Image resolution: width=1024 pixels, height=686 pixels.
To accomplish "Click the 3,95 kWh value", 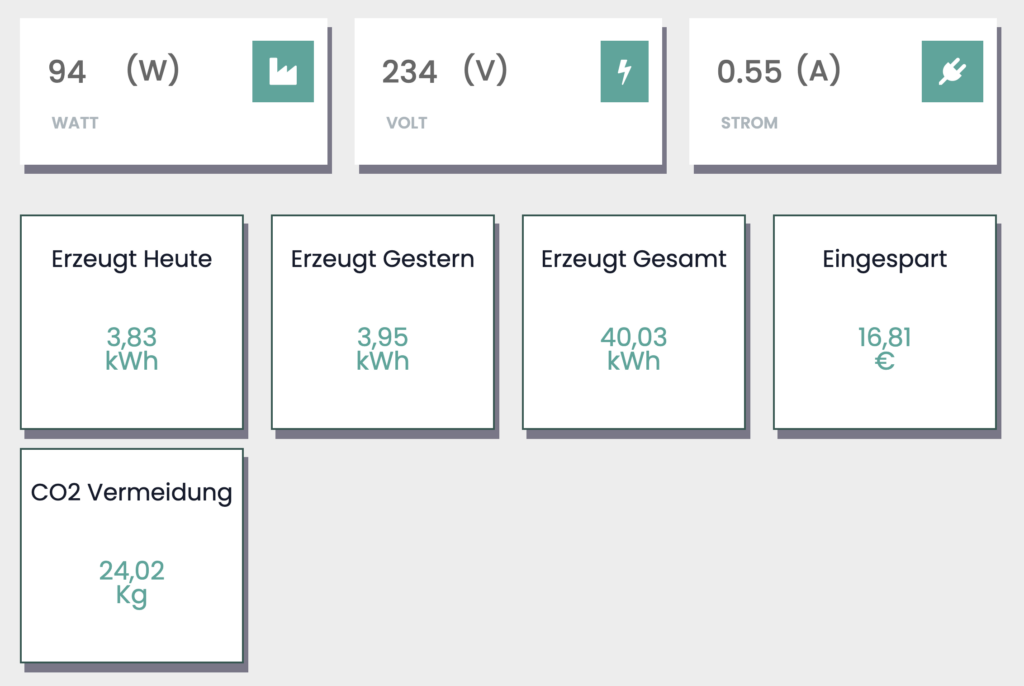I will point(383,349).
